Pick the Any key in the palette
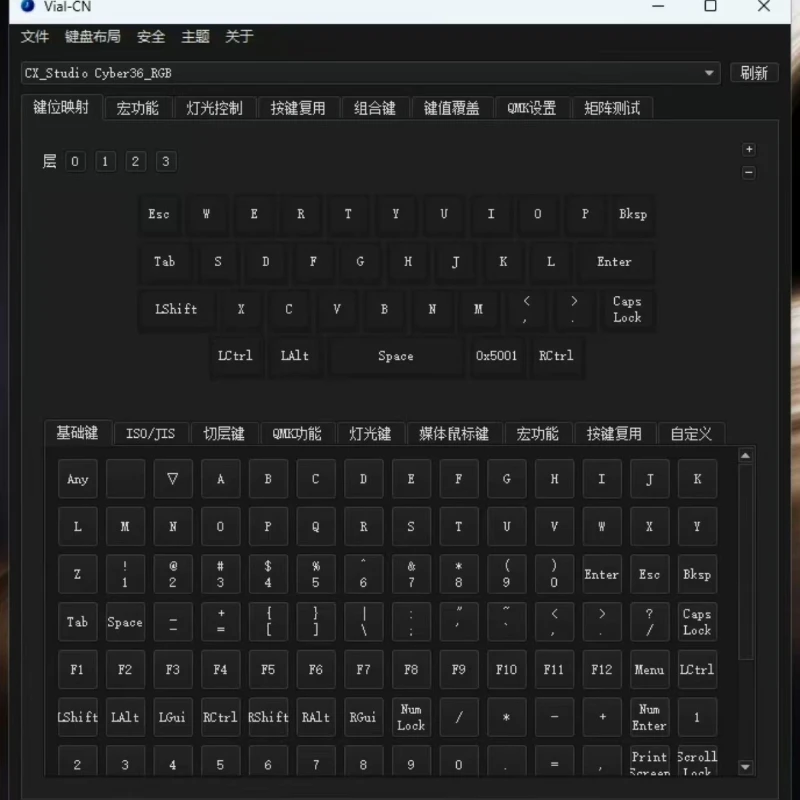The width and height of the screenshot is (800, 800). pos(77,479)
